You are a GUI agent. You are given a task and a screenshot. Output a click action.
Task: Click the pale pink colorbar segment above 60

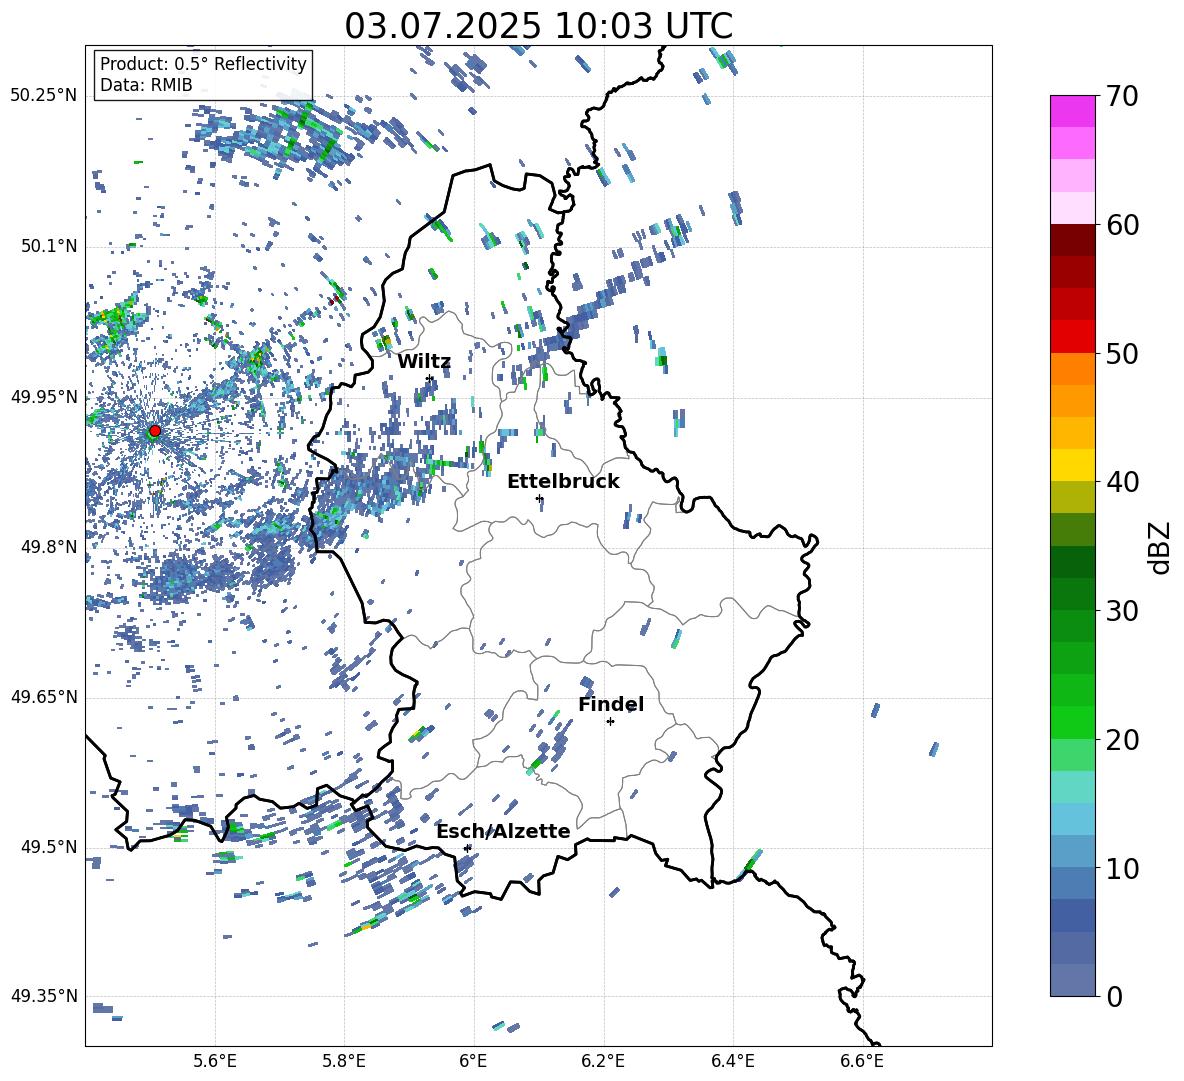tap(1073, 208)
